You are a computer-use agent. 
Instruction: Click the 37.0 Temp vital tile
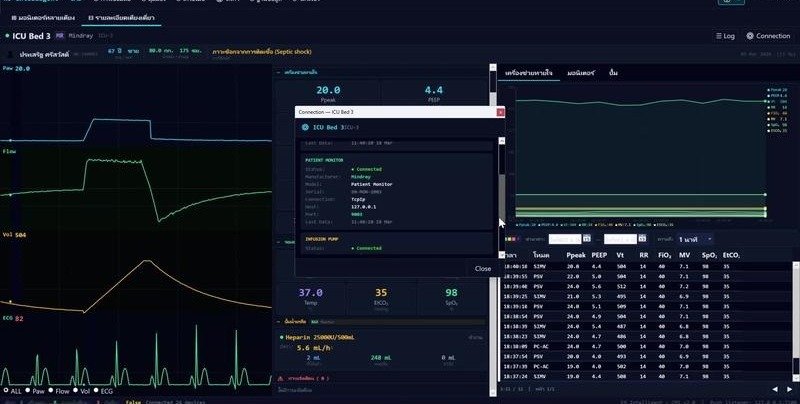click(311, 296)
